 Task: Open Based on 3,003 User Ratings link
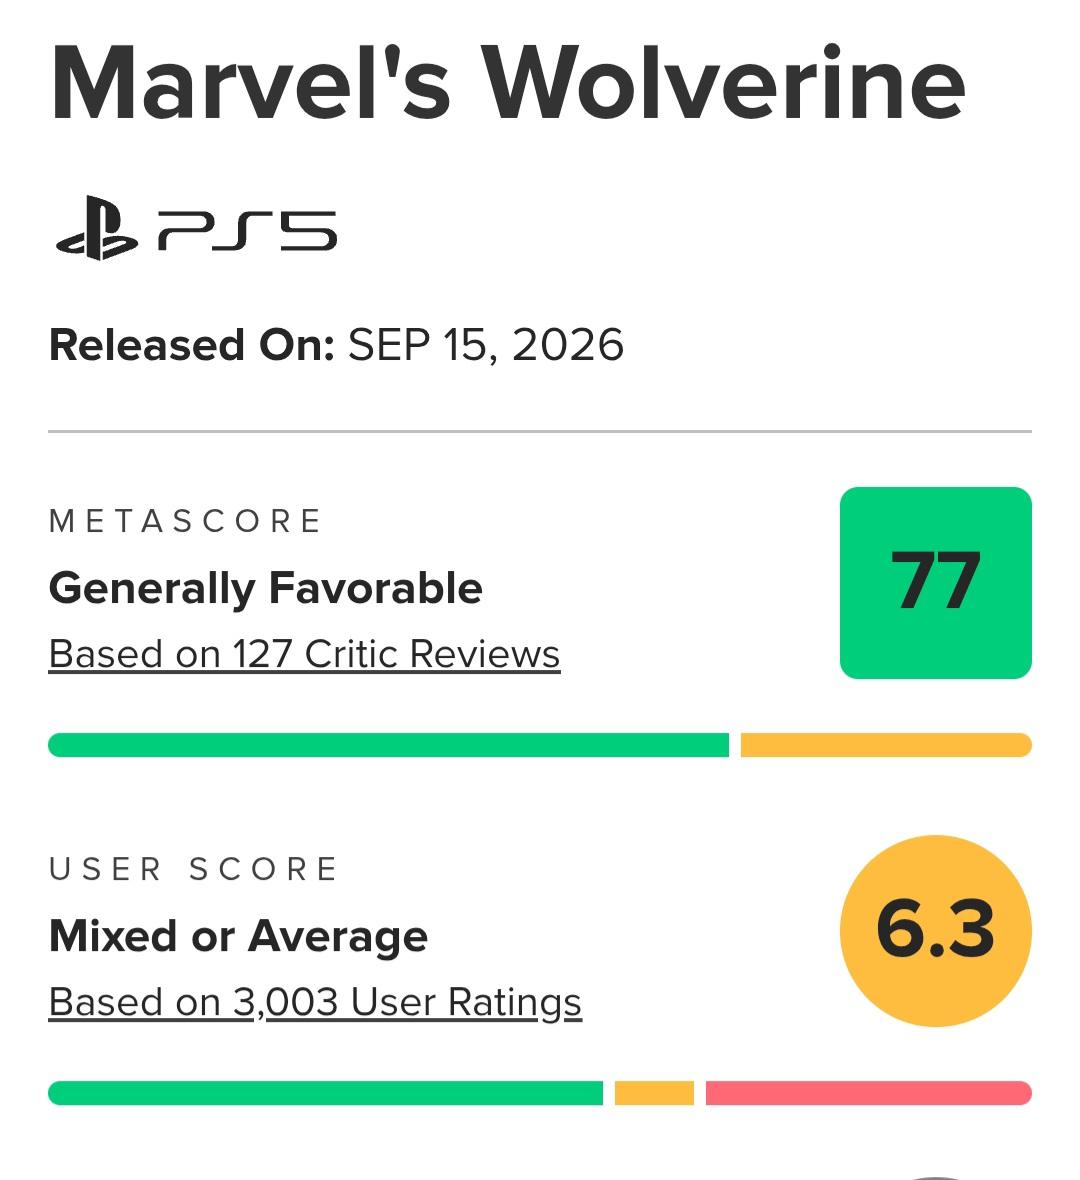pos(315,1002)
